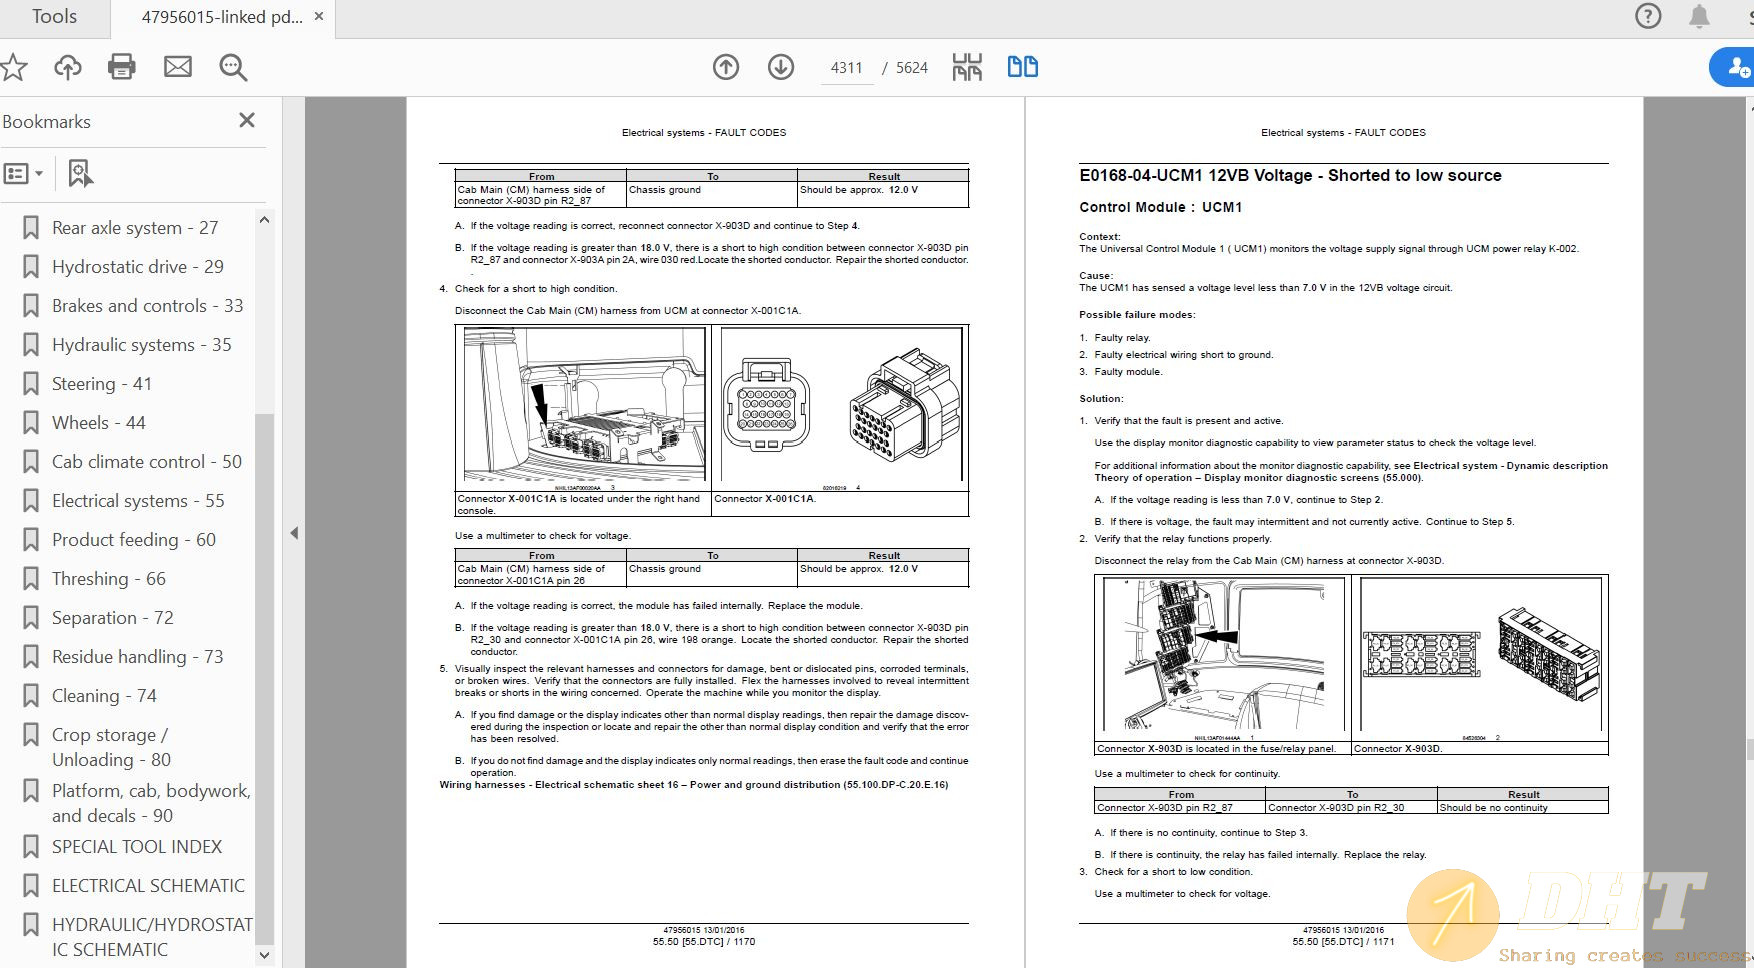
Task: Open the find text magnifier
Action: coord(233,67)
